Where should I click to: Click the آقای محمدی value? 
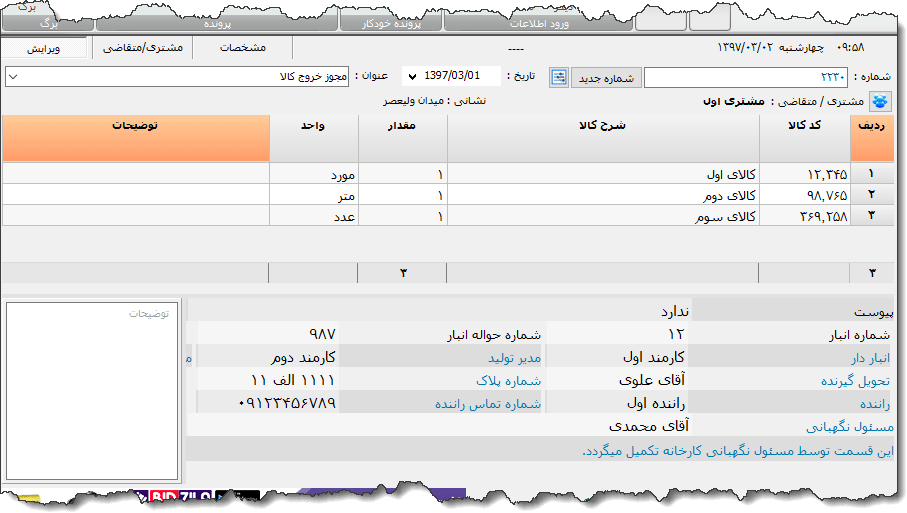648,426
